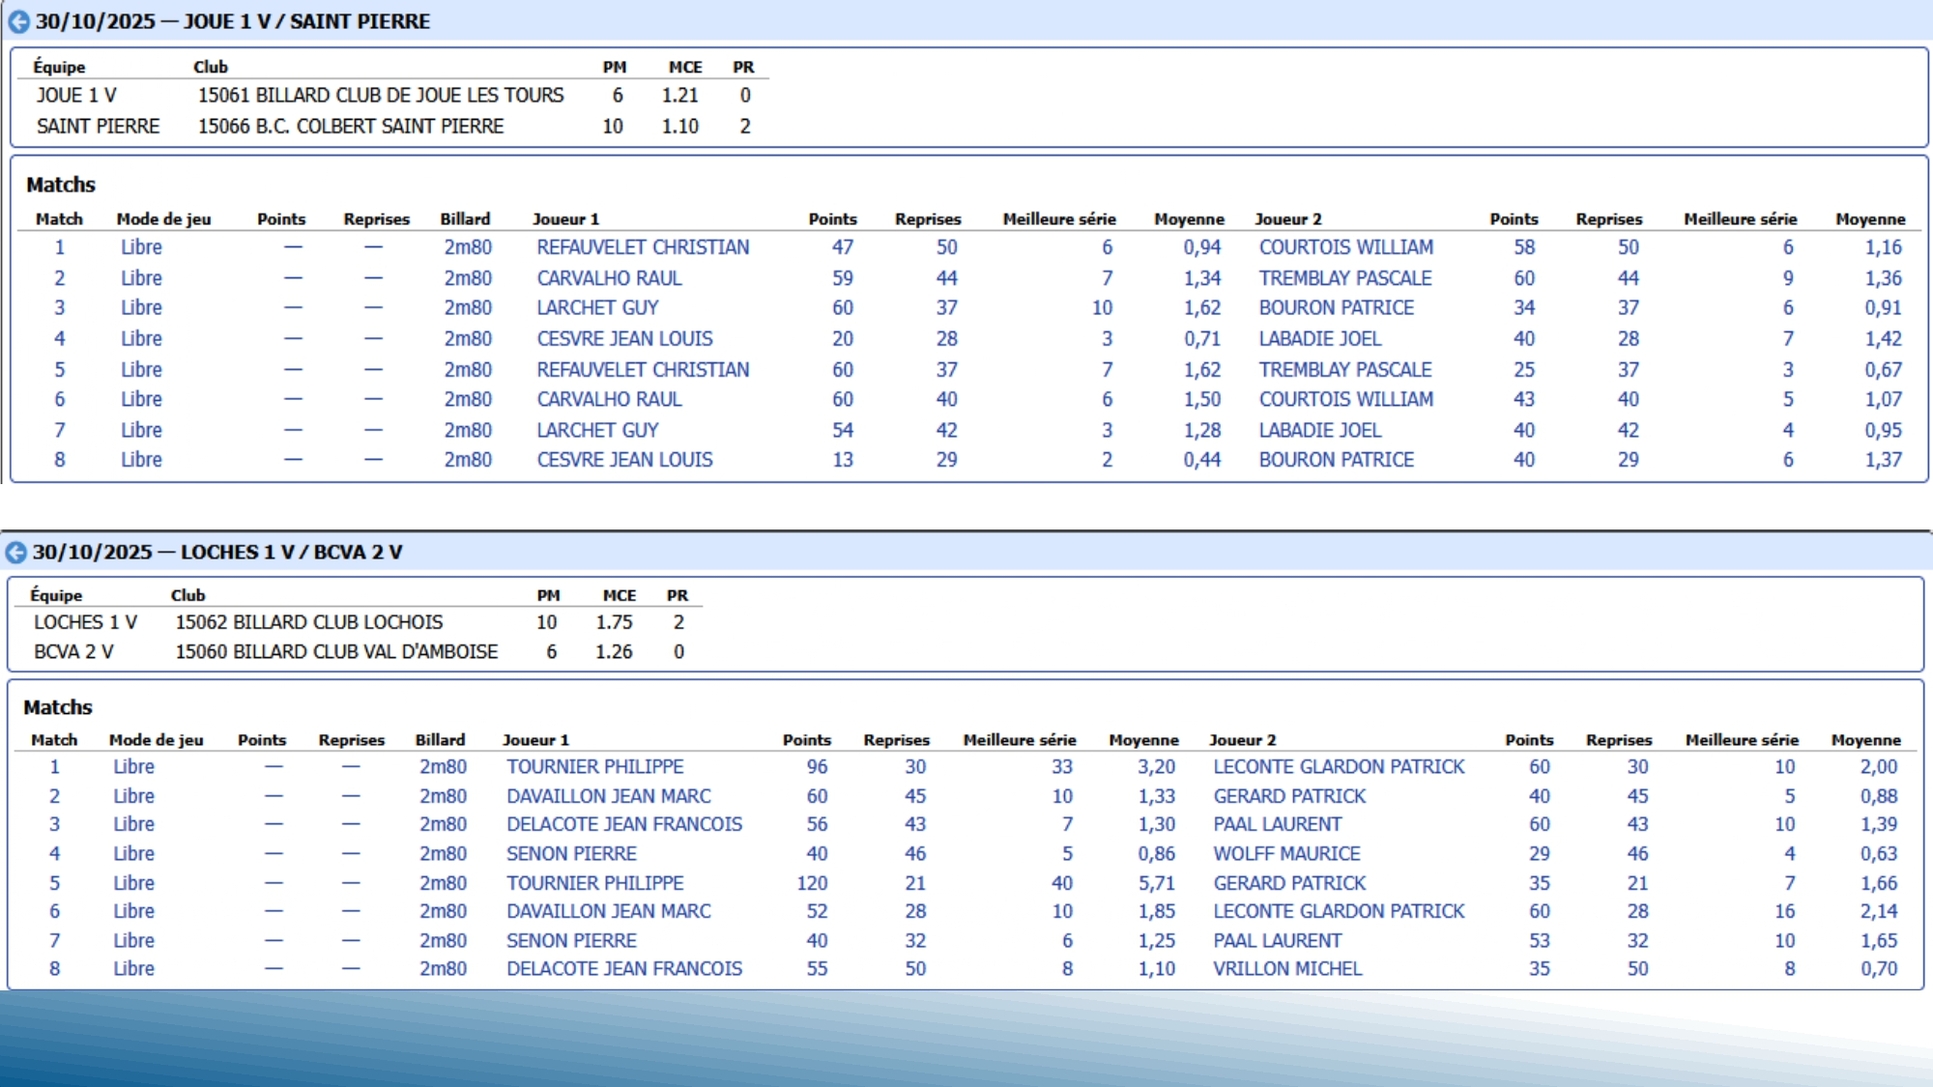Click back arrow icon beside LOCHES 1 V header
Image resolution: width=1933 pixels, height=1087 pixels.
(x=15, y=552)
